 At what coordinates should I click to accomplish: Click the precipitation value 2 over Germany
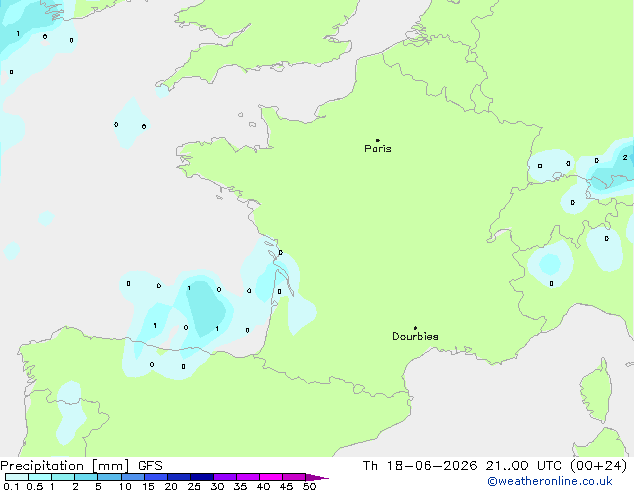625,158
